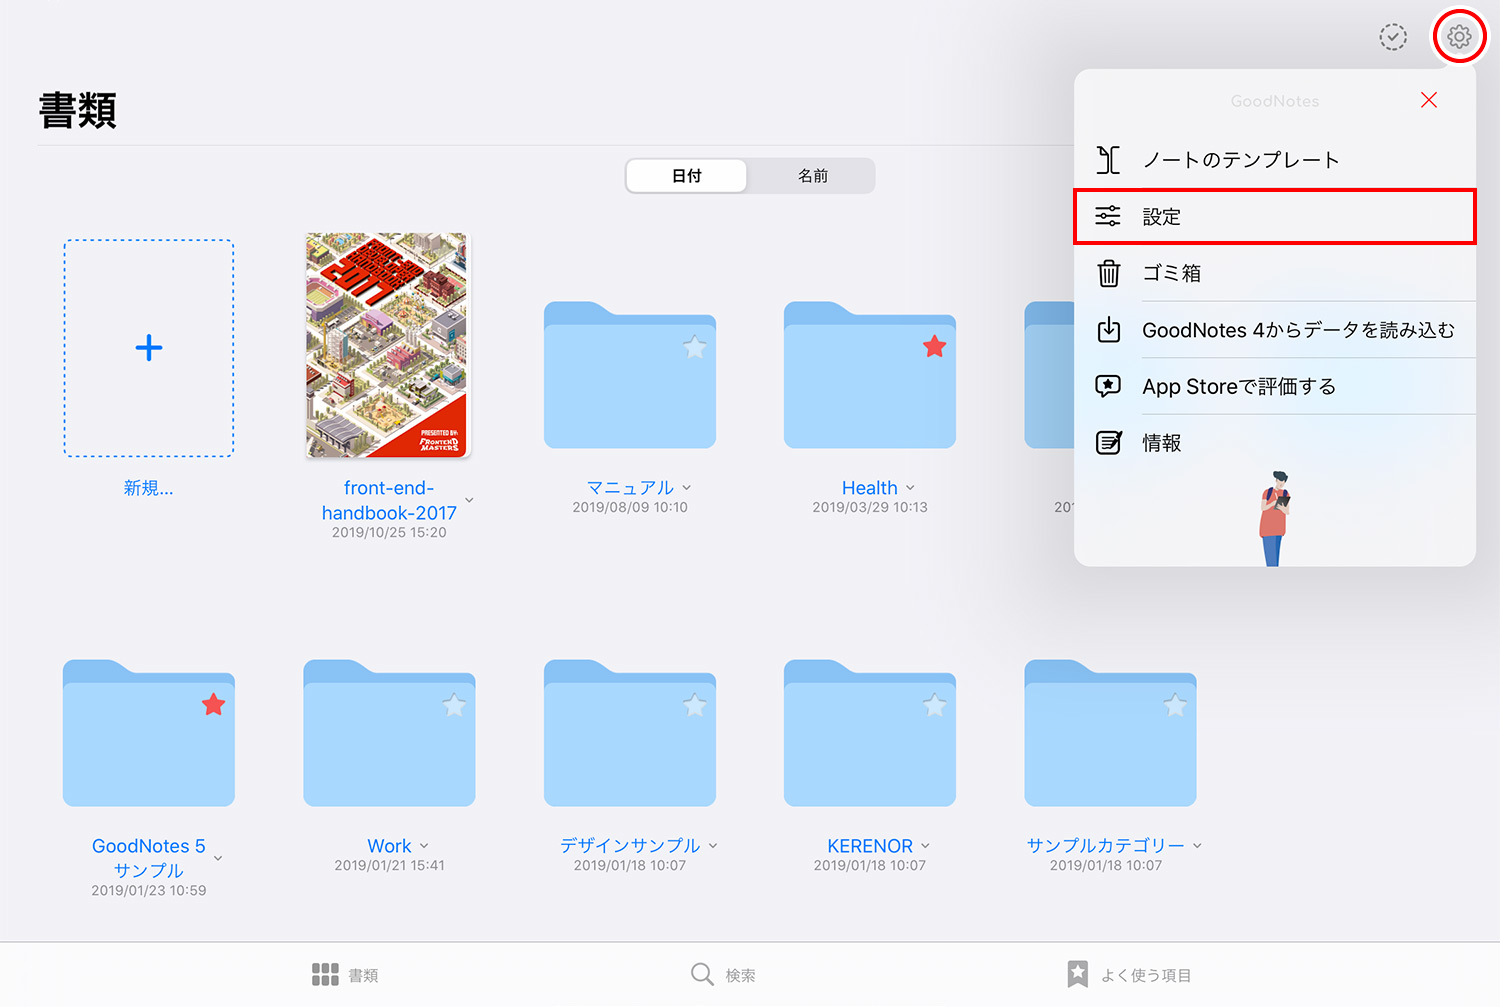Open 情報 menu entry
The image size is (1500, 1007).
[x=1275, y=443]
